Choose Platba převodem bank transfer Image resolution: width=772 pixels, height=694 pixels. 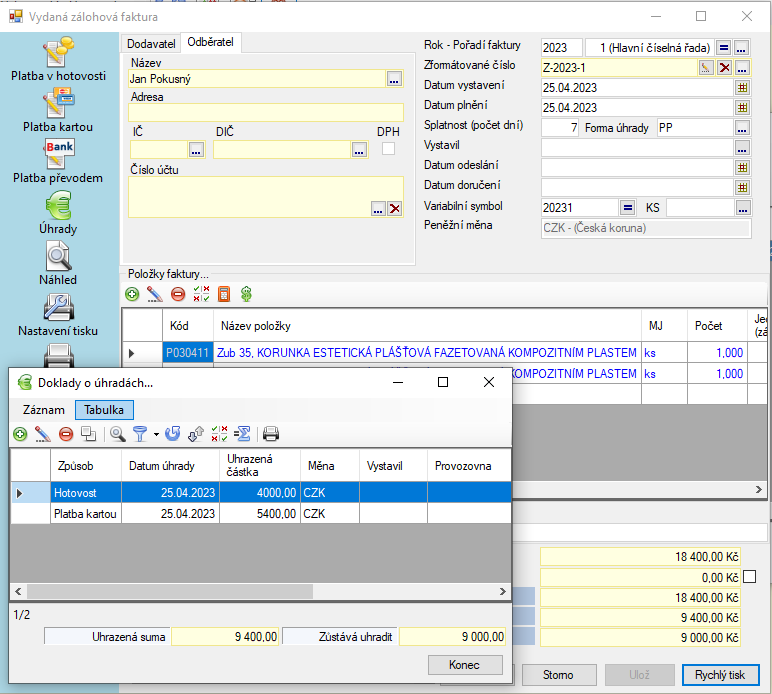(58, 161)
